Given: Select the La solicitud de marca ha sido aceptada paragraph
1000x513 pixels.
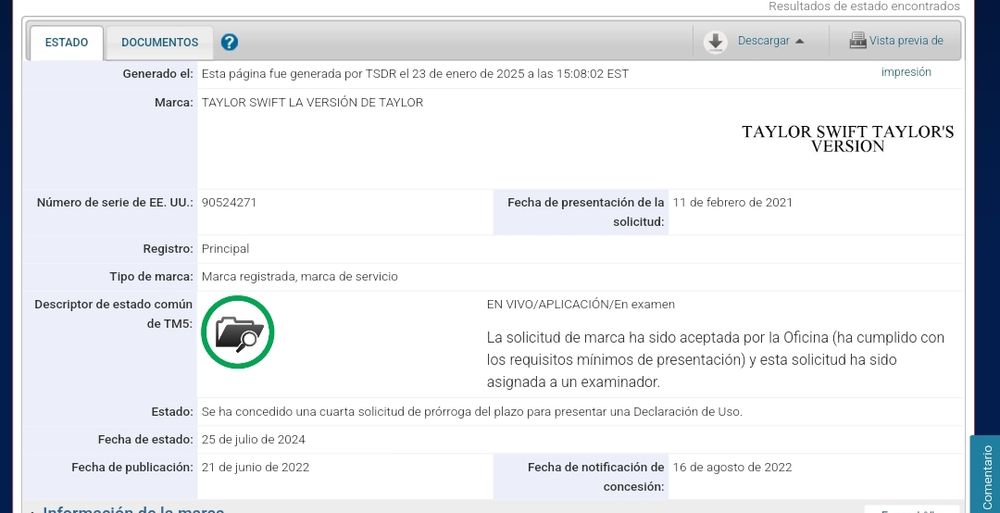Looking at the screenshot, I should point(716,360).
